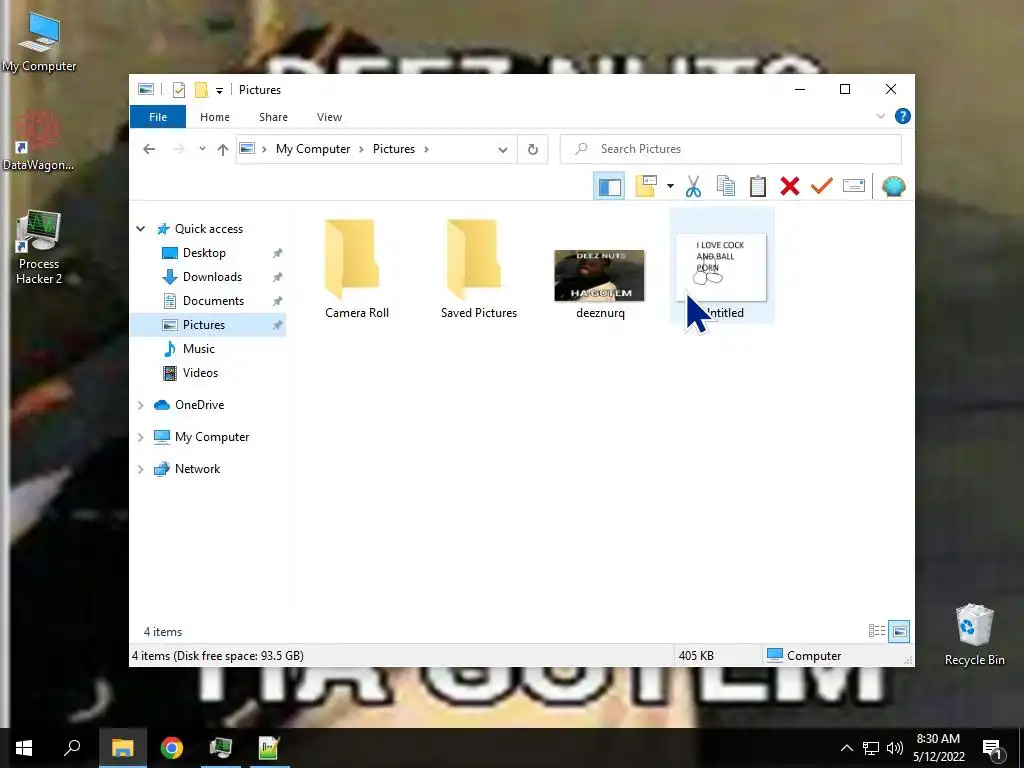The width and height of the screenshot is (1024, 768).
Task: Select the Camera Roll folder
Action: (357, 269)
